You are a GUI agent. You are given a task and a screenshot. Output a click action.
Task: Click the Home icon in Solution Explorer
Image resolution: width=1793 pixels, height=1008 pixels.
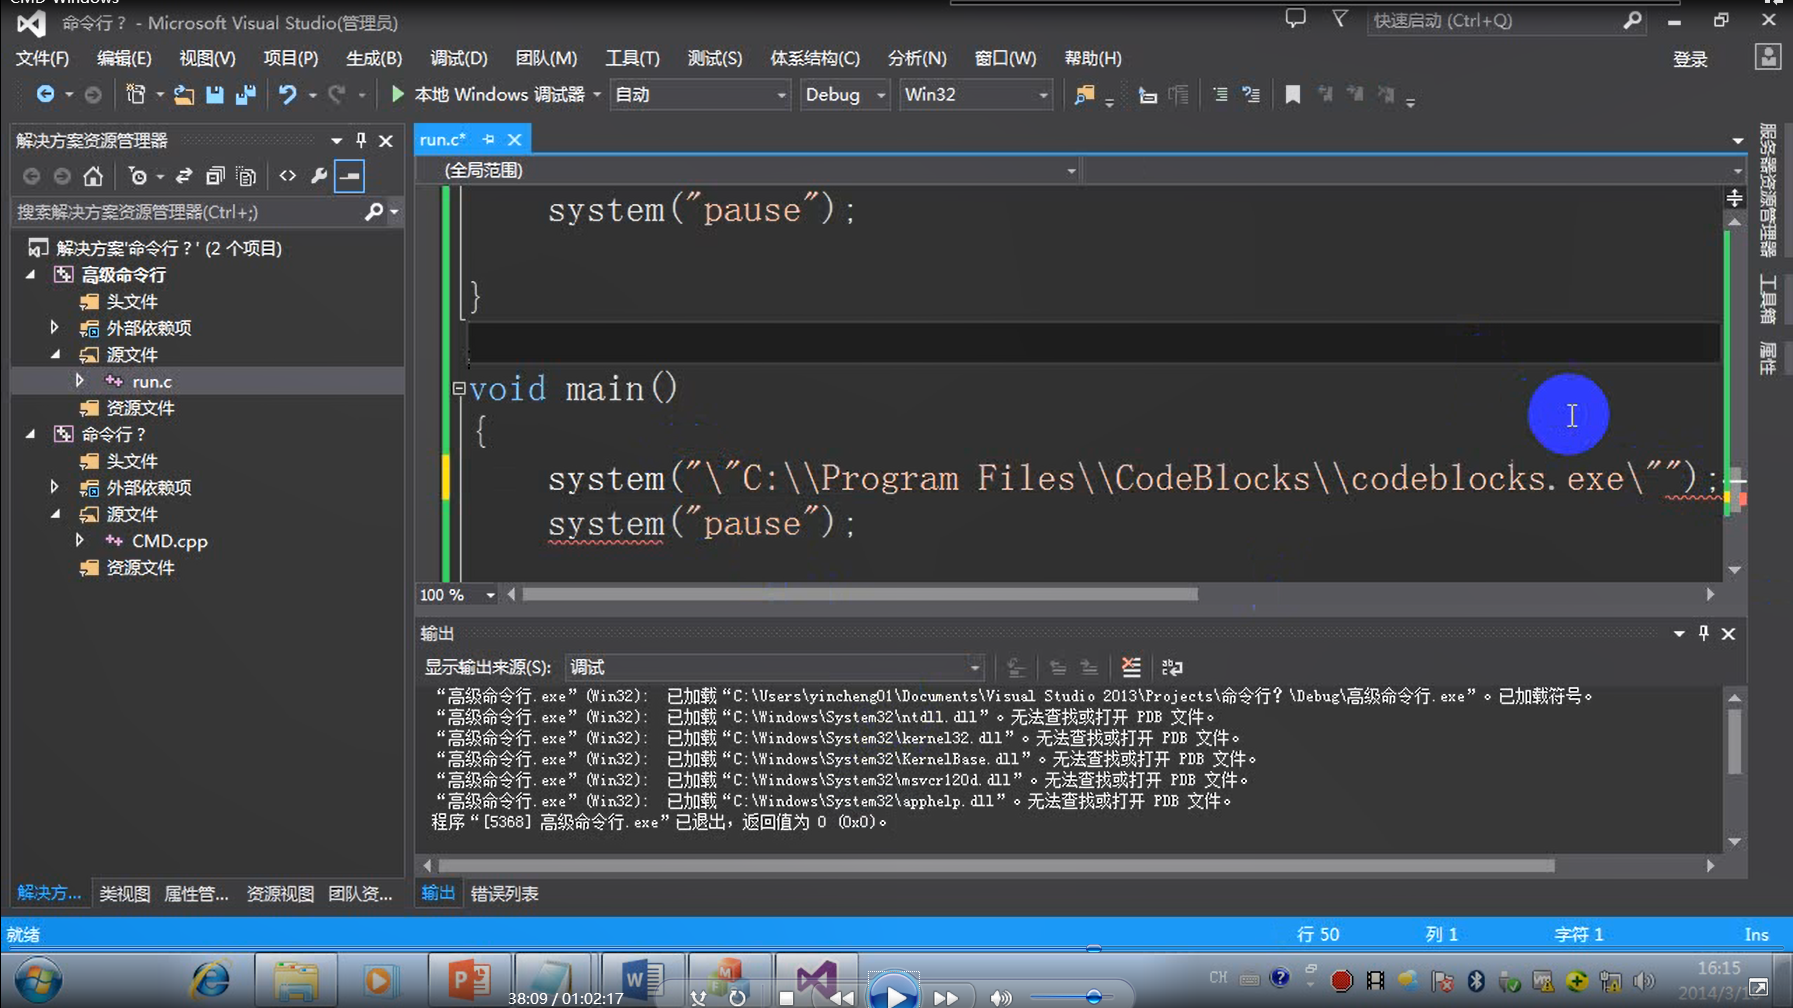[x=93, y=176]
